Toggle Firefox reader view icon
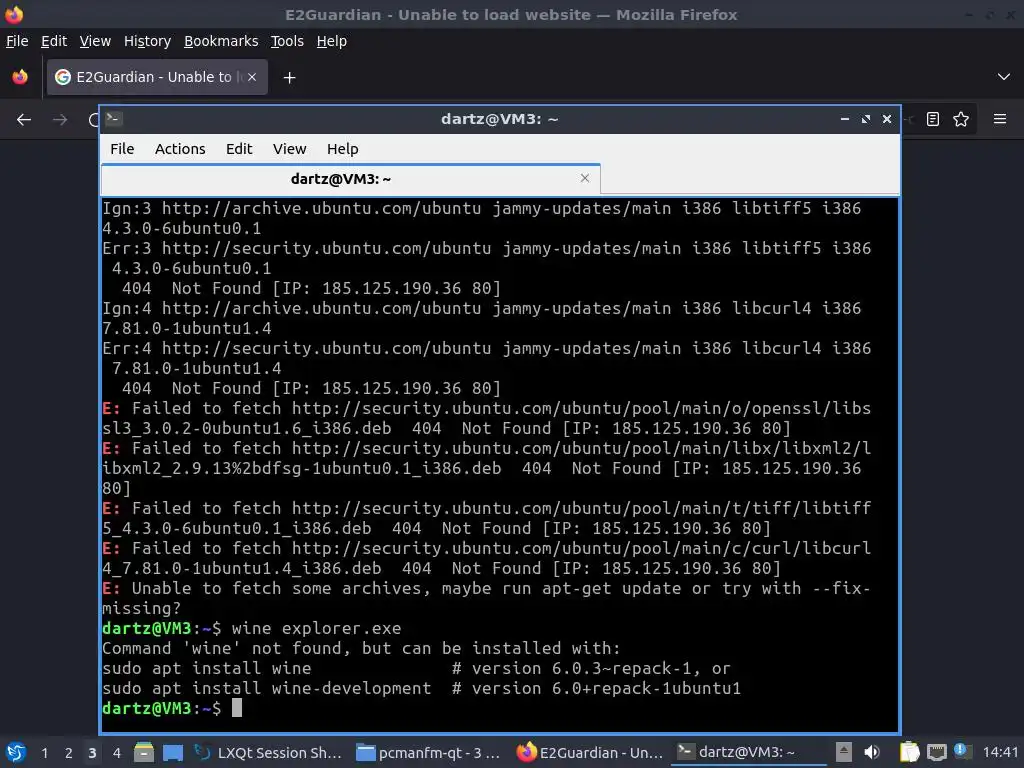 (933, 119)
